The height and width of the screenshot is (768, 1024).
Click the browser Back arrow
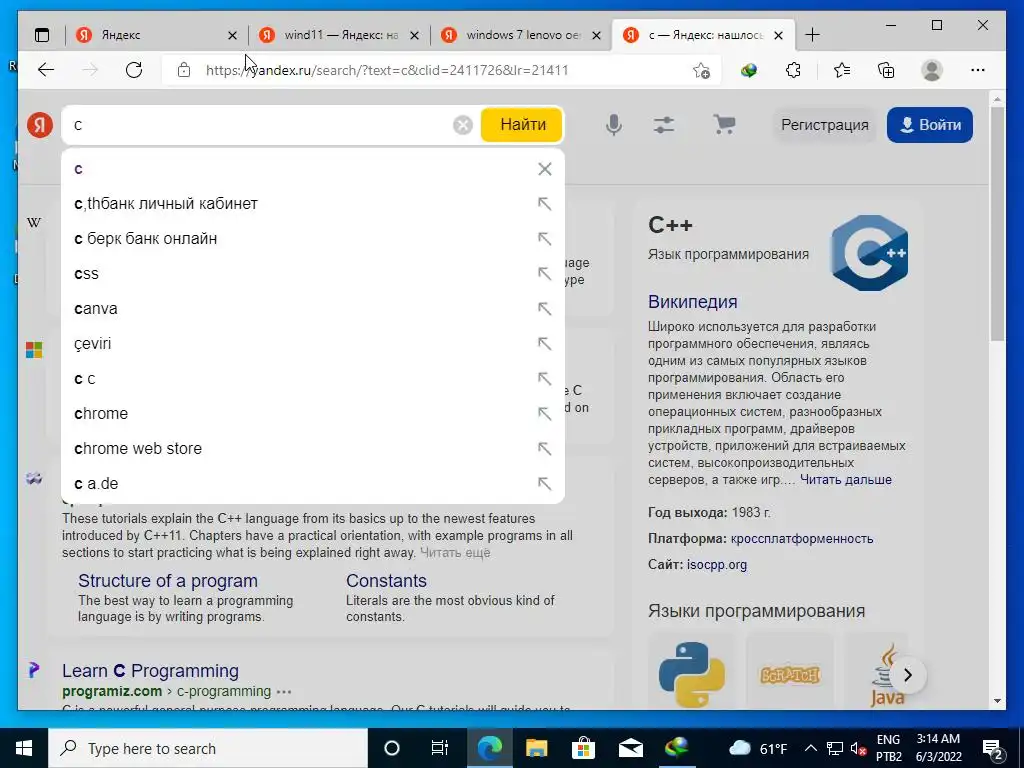(x=46, y=70)
